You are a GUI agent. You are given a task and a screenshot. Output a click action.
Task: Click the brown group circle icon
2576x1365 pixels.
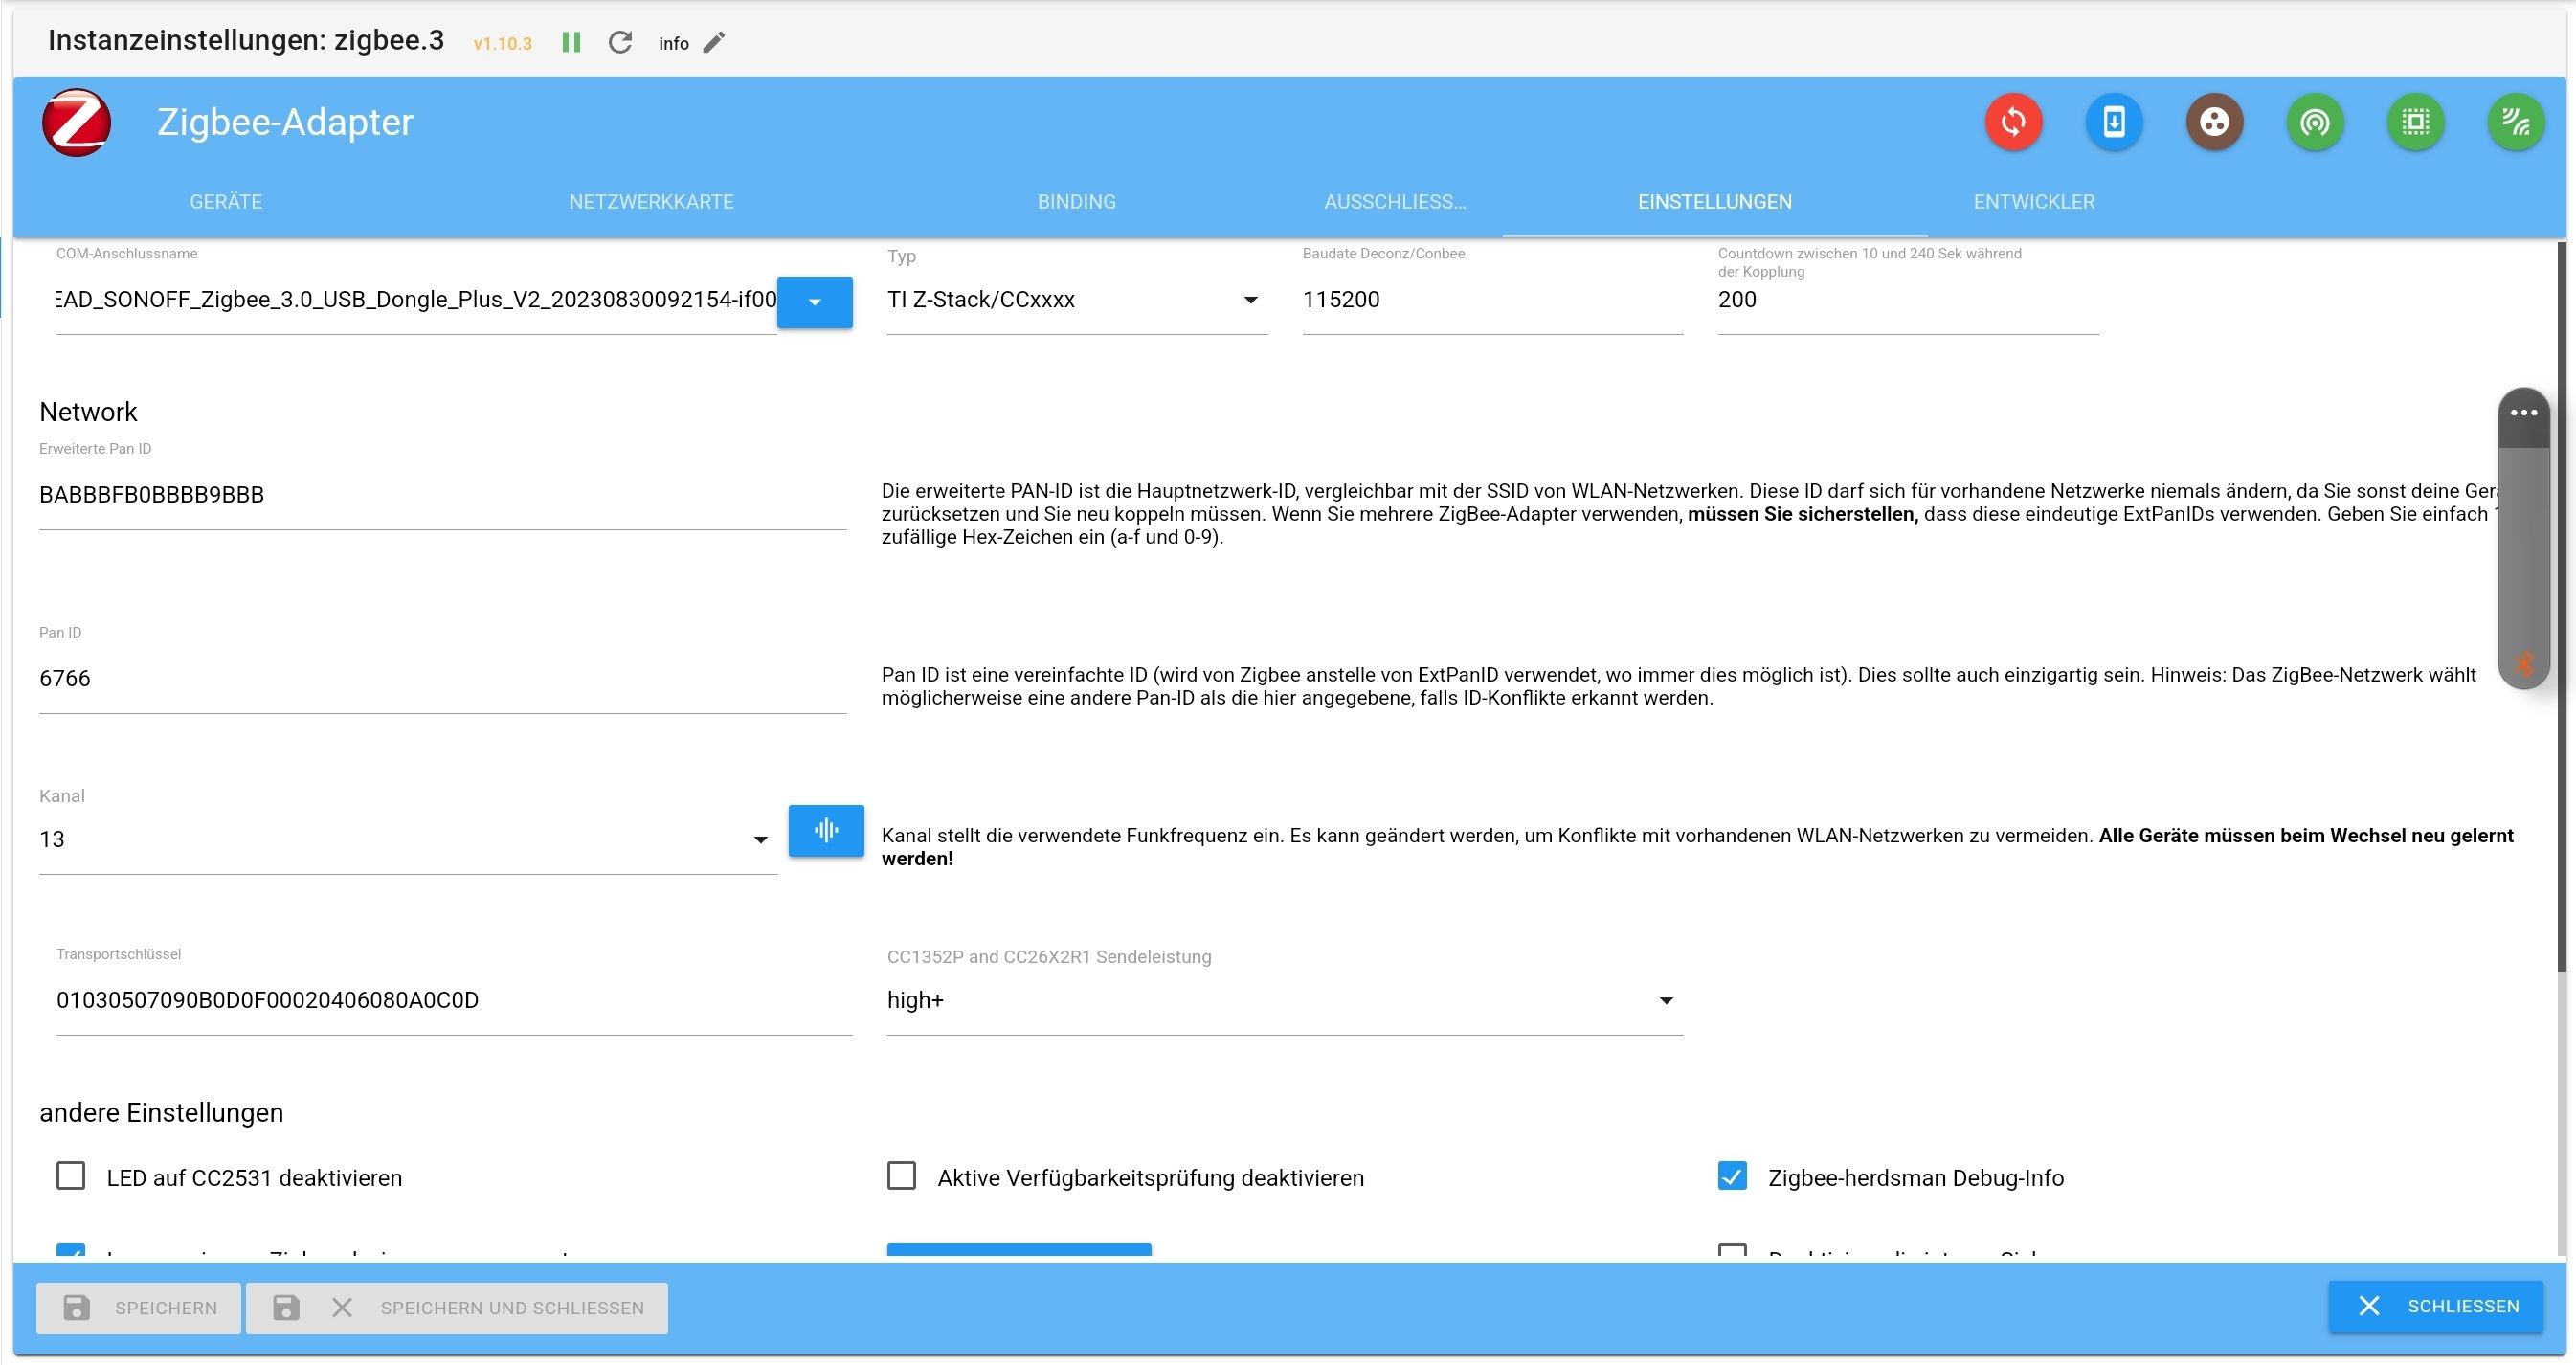pyautogui.click(x=2214, y=122)
